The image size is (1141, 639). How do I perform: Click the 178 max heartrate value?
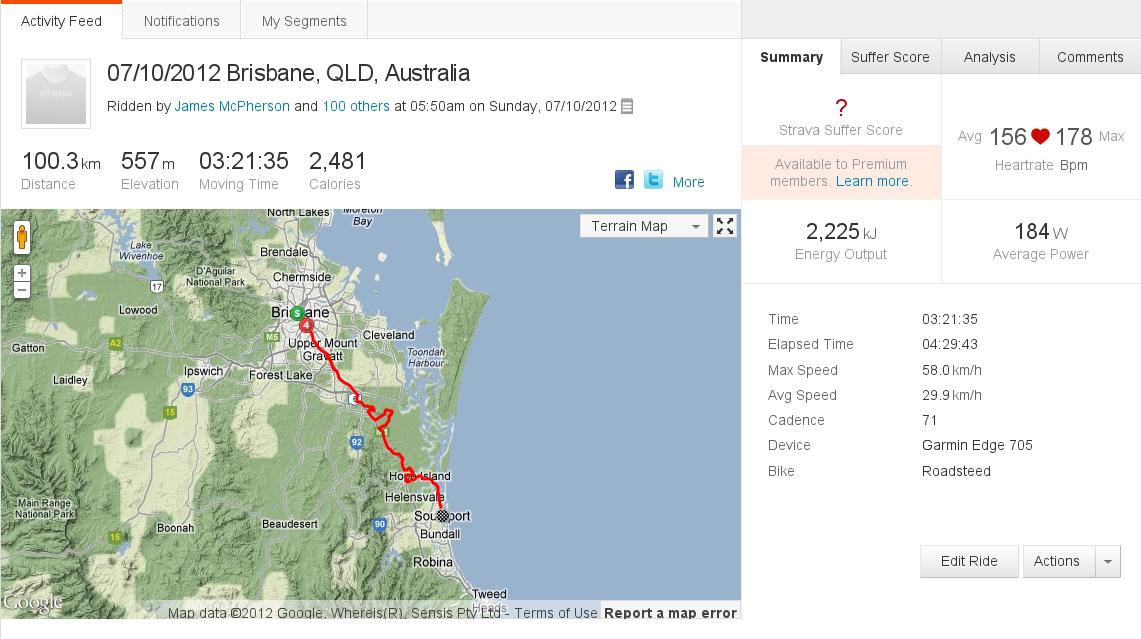1074,137
